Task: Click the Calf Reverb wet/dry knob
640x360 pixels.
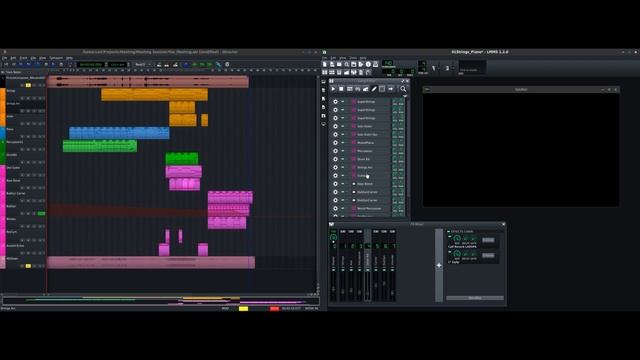Action: (x=457, y=239)
